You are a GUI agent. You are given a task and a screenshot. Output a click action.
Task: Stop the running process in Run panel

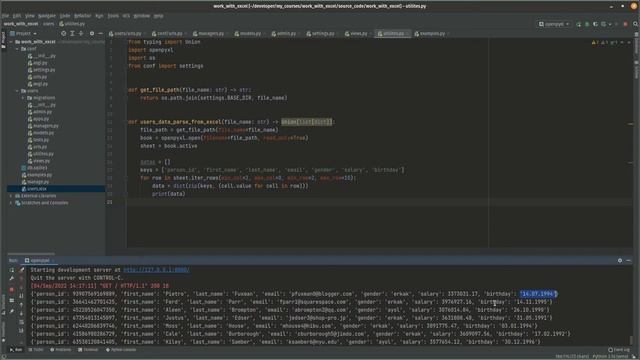[11, 289]
